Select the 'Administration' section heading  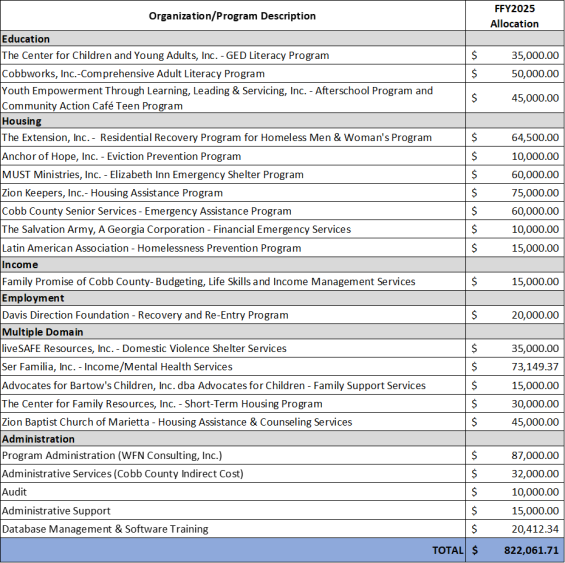click(38, 439)
